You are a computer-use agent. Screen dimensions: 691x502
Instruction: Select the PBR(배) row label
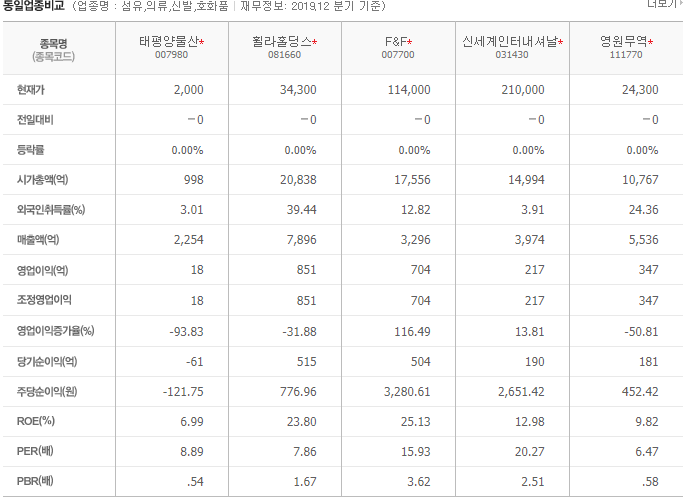click(35, 481)
